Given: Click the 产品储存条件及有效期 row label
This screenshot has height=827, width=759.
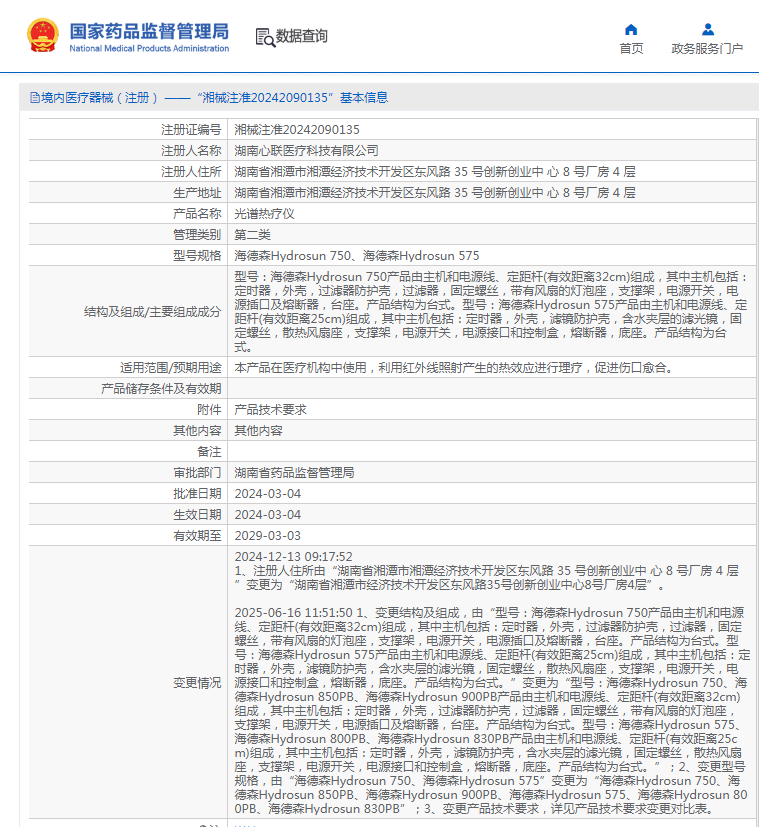Looking at the screenshot, I should tap(161, 389).
